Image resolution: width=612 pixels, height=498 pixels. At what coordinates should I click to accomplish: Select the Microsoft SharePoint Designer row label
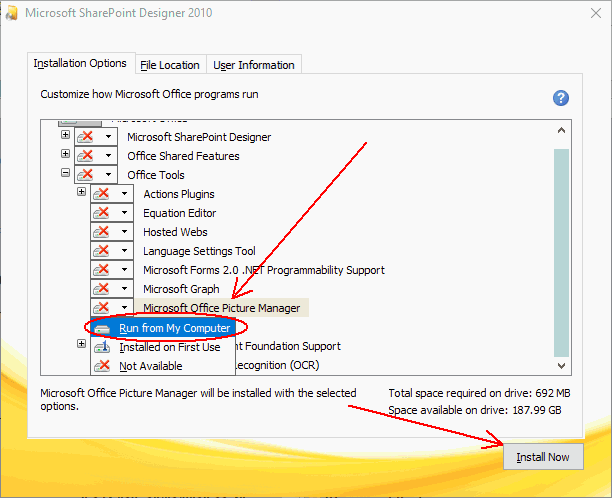(x=199, y=137)
